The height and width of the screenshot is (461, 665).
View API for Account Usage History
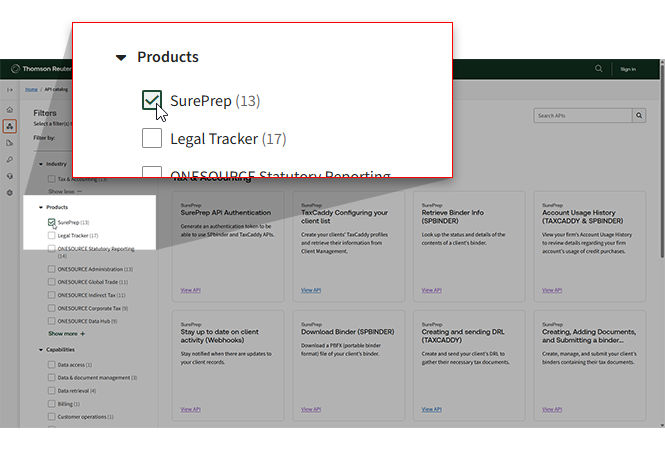point(552,291)
